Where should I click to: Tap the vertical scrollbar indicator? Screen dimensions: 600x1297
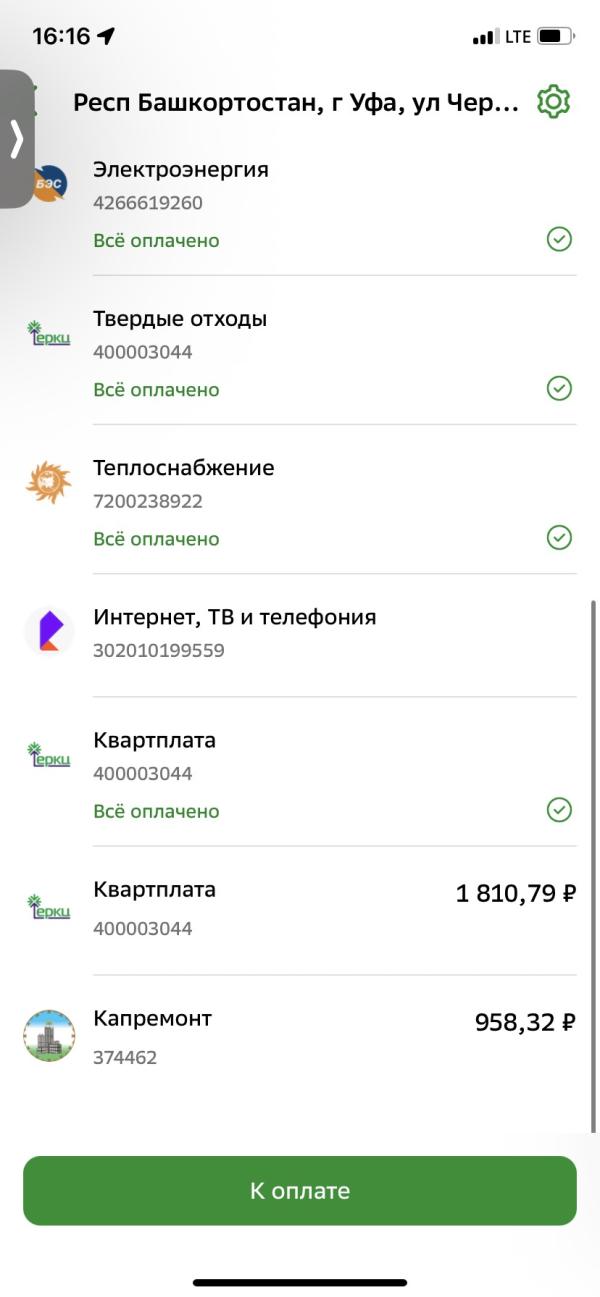coord(595,866)
